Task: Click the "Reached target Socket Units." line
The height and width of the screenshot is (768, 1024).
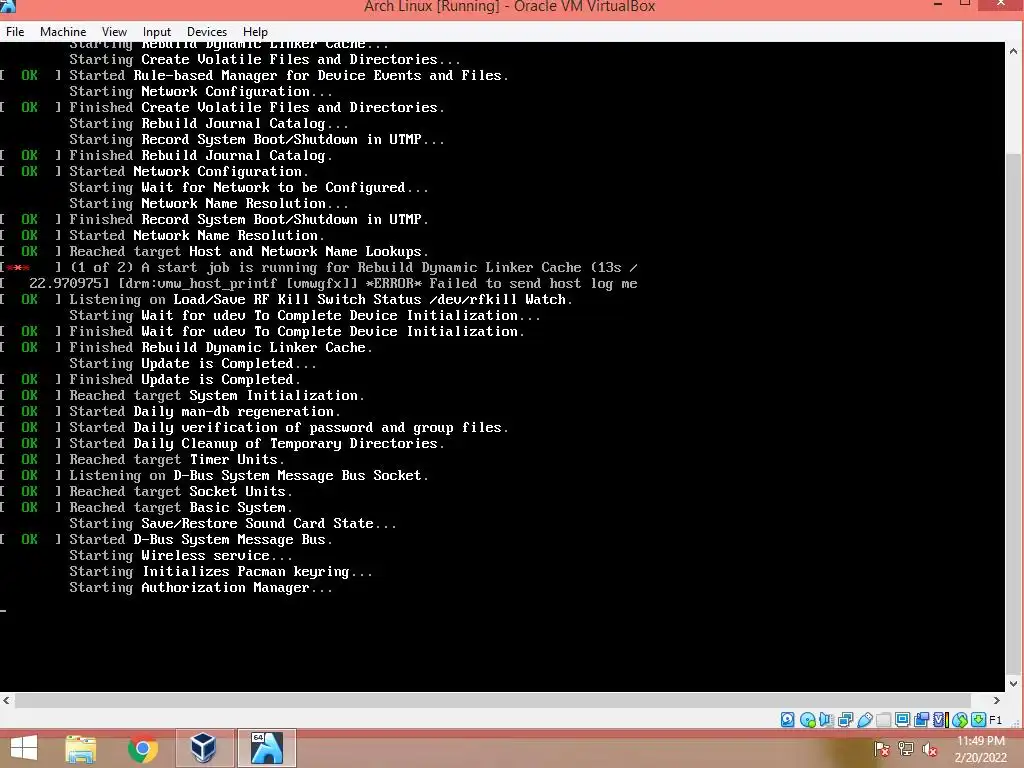Action: [146, 492]
